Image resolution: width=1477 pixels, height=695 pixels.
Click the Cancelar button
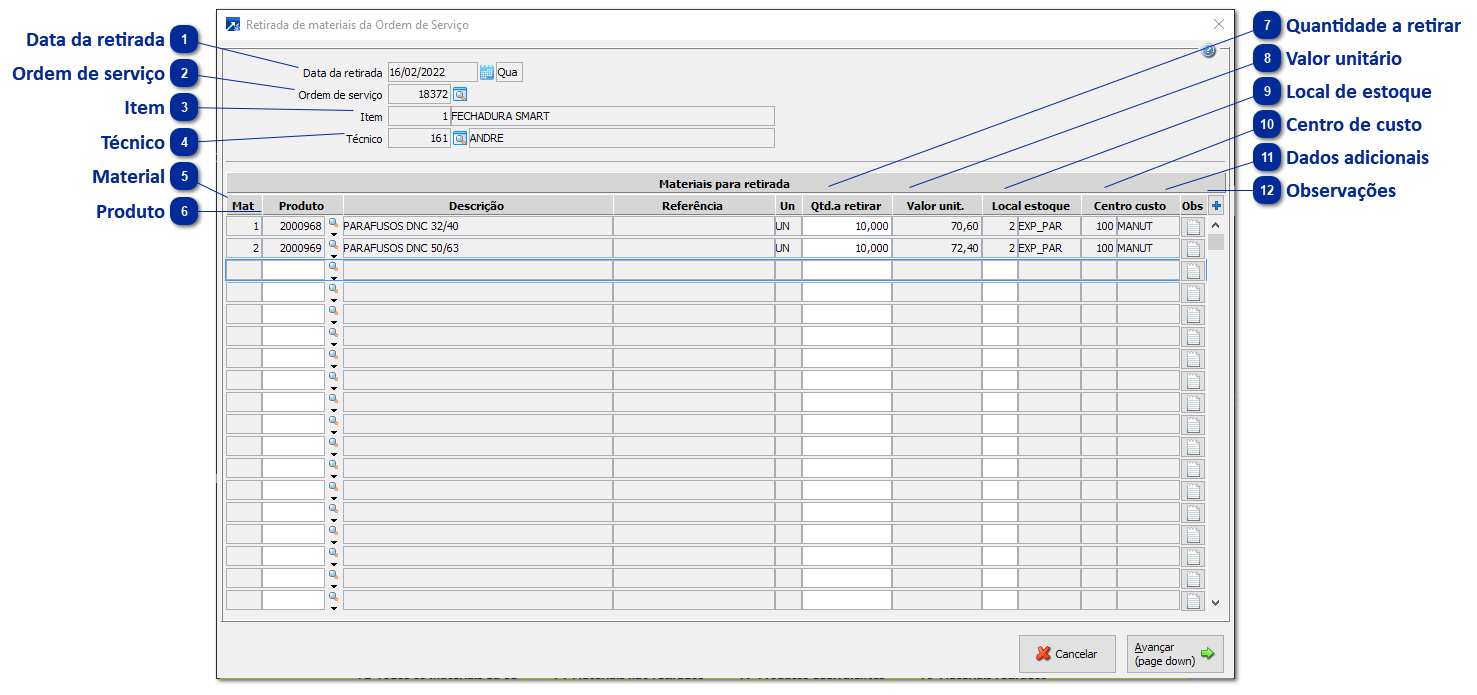(1067, 654)
